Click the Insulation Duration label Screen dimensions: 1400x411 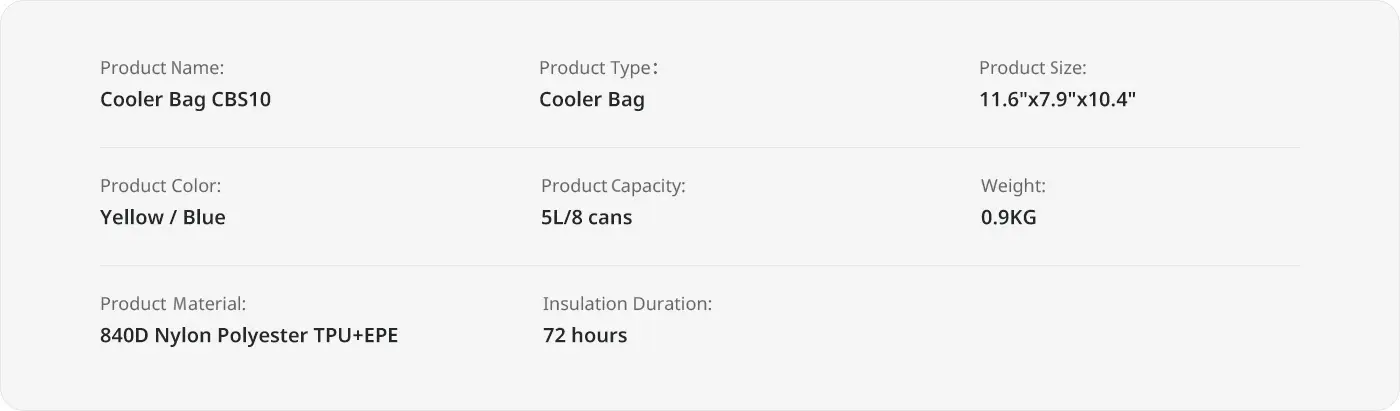[627, 304]
